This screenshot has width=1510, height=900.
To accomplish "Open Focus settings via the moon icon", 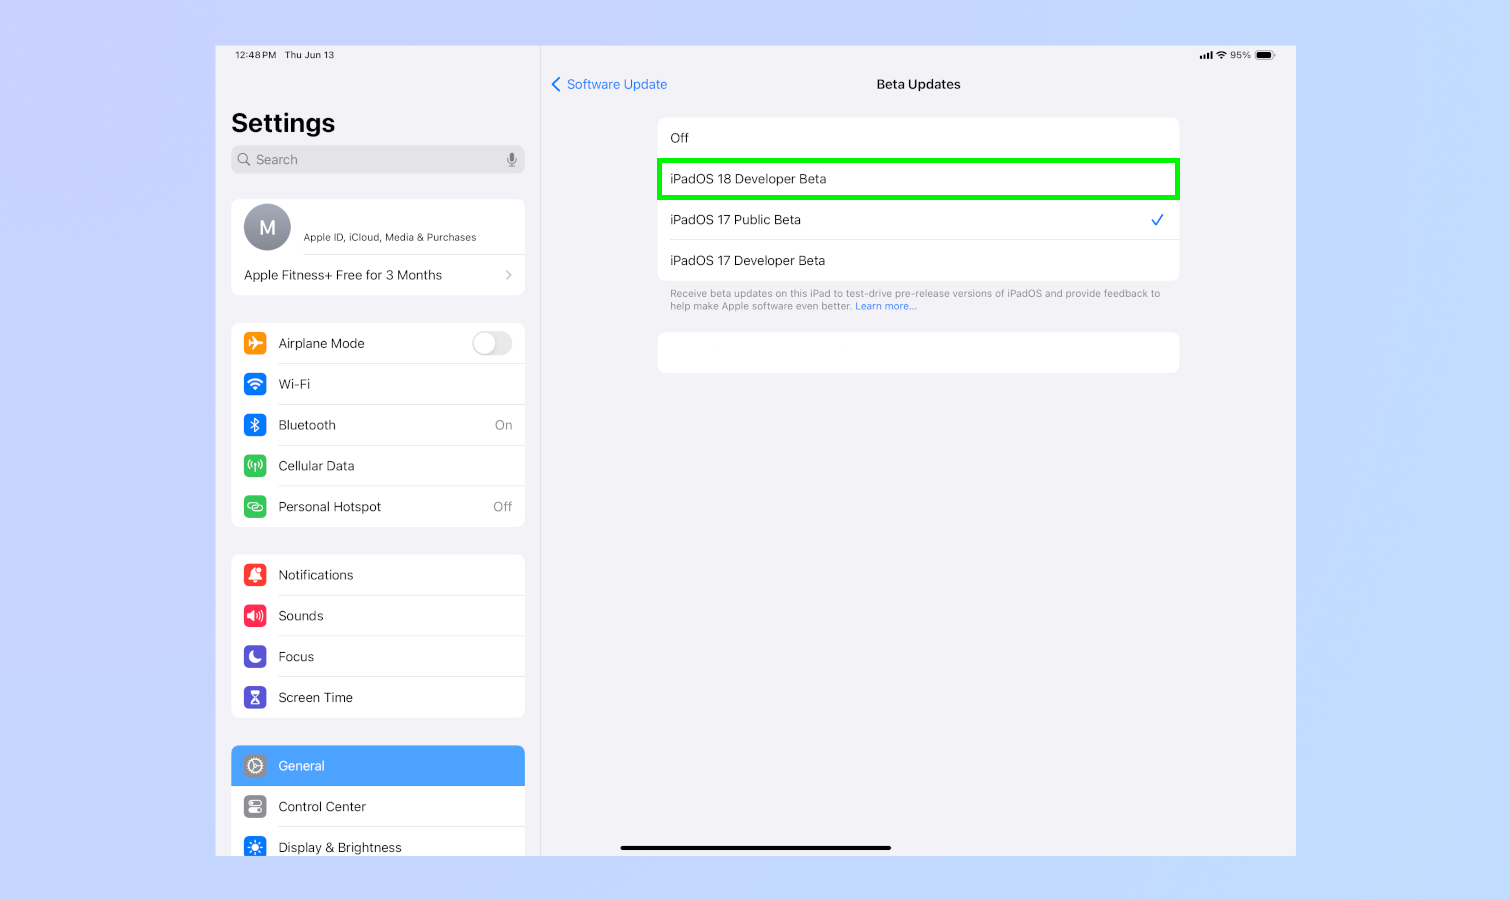I will pyautogui.click(x=255, y=656).
